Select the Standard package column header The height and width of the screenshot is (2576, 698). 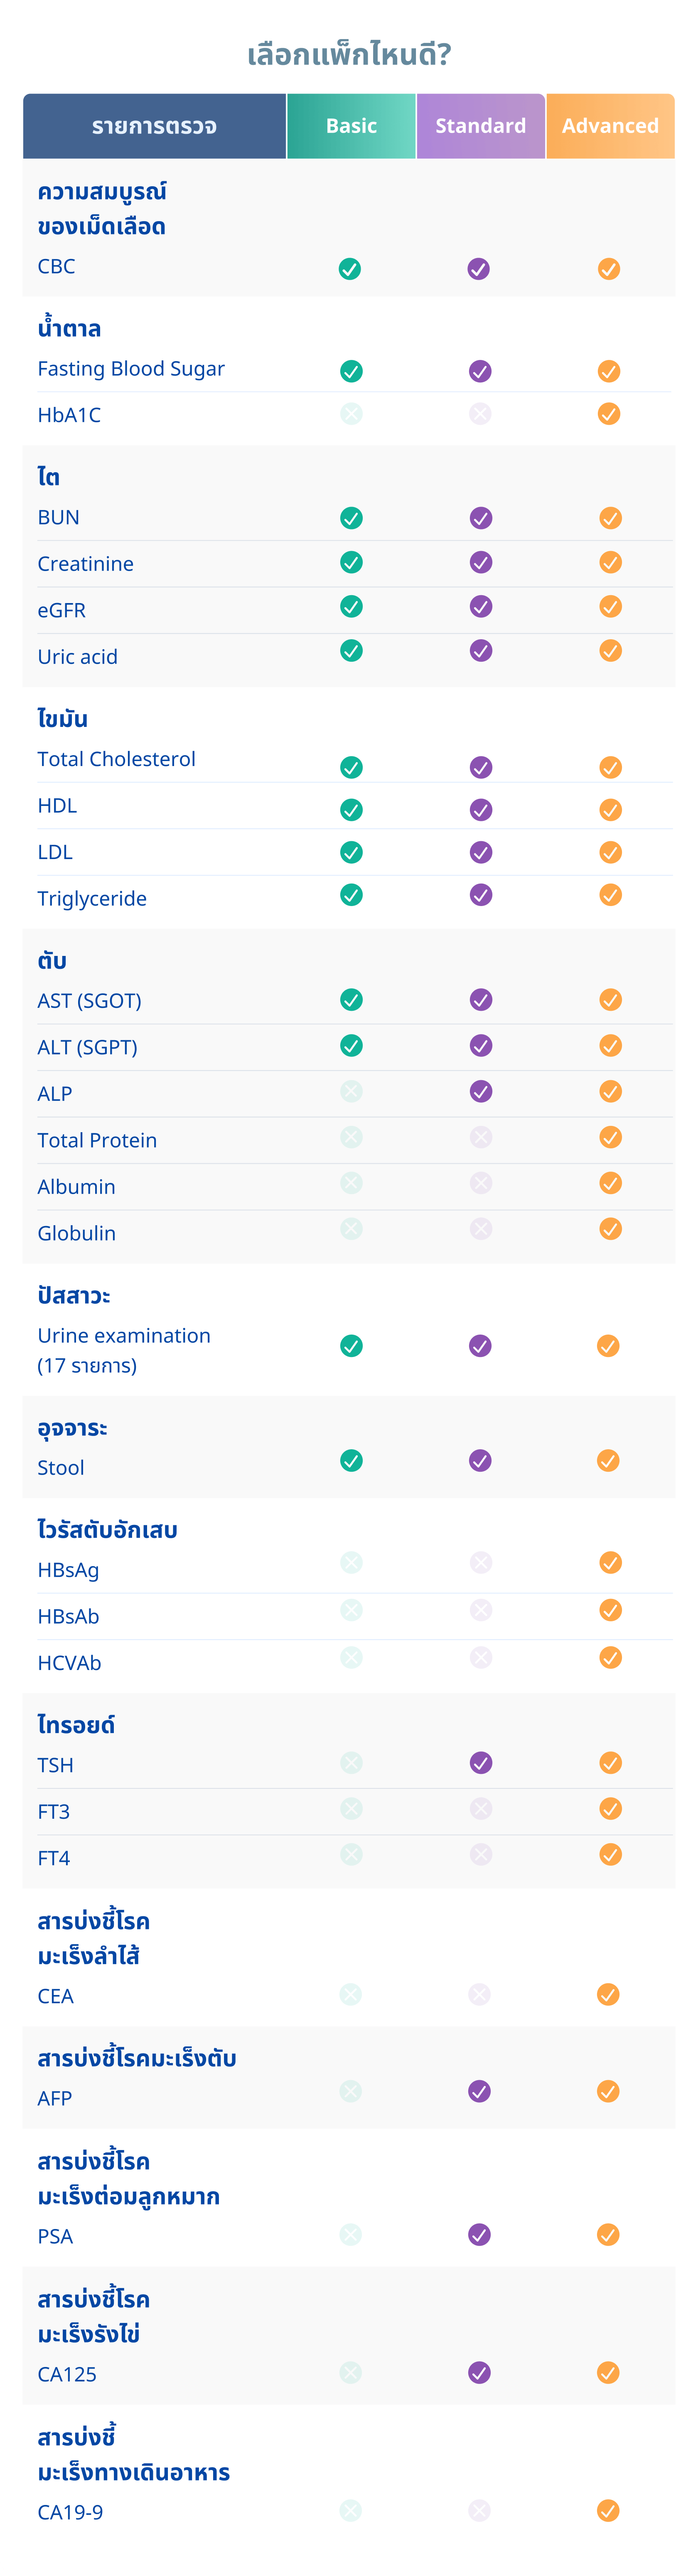coord(481,126)
